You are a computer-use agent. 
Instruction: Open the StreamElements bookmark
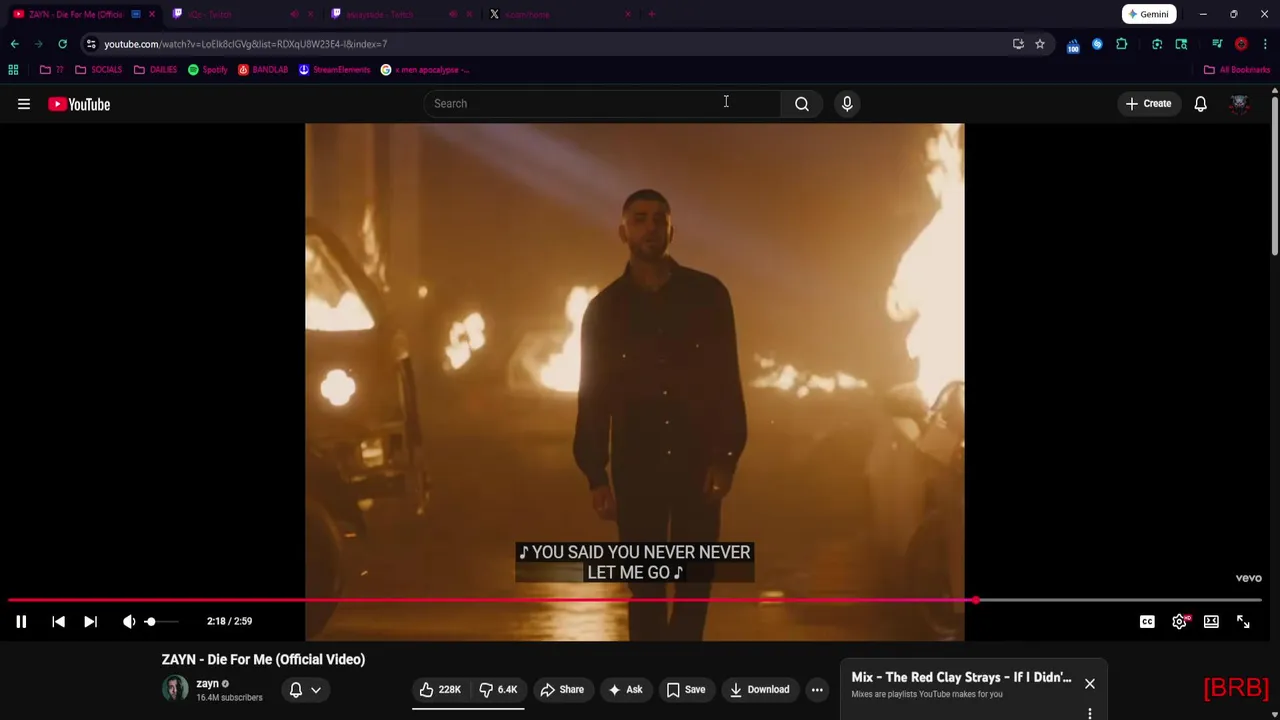point(335,70)
